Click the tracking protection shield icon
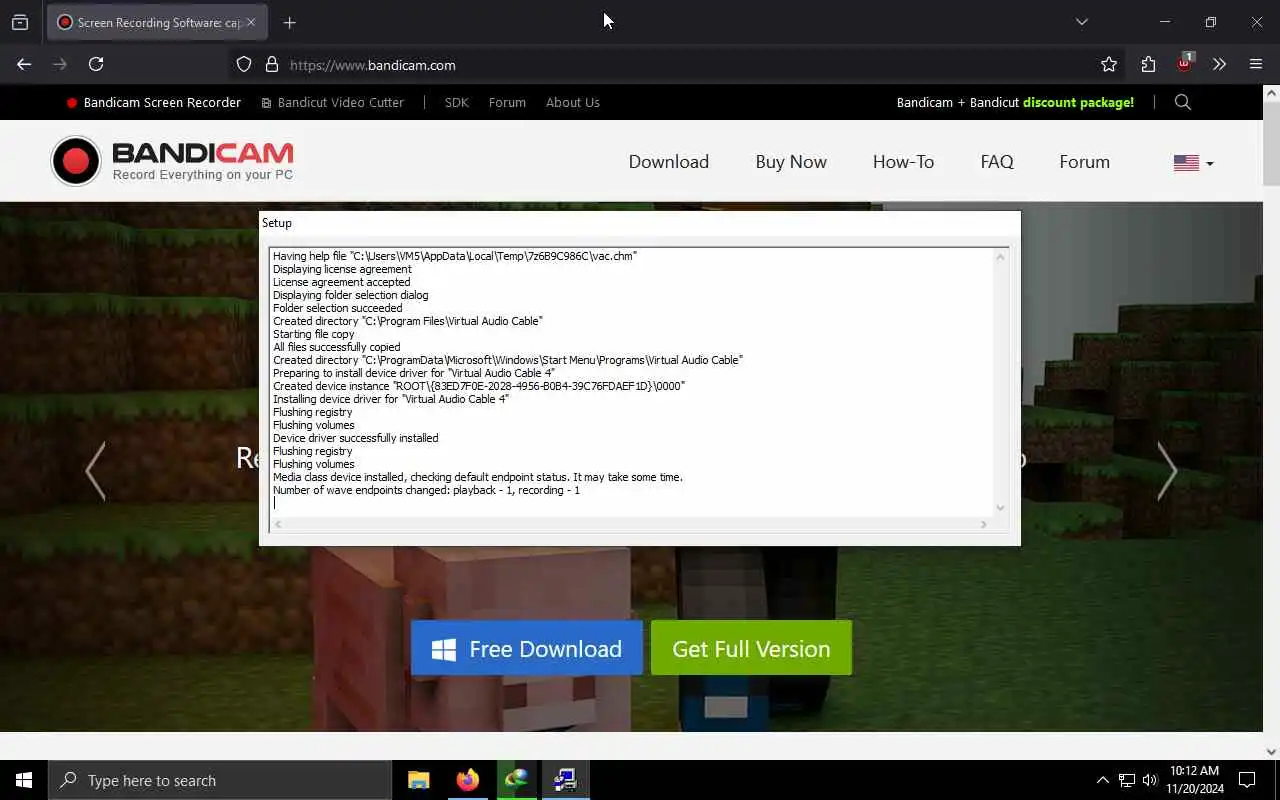 (244, 64)
